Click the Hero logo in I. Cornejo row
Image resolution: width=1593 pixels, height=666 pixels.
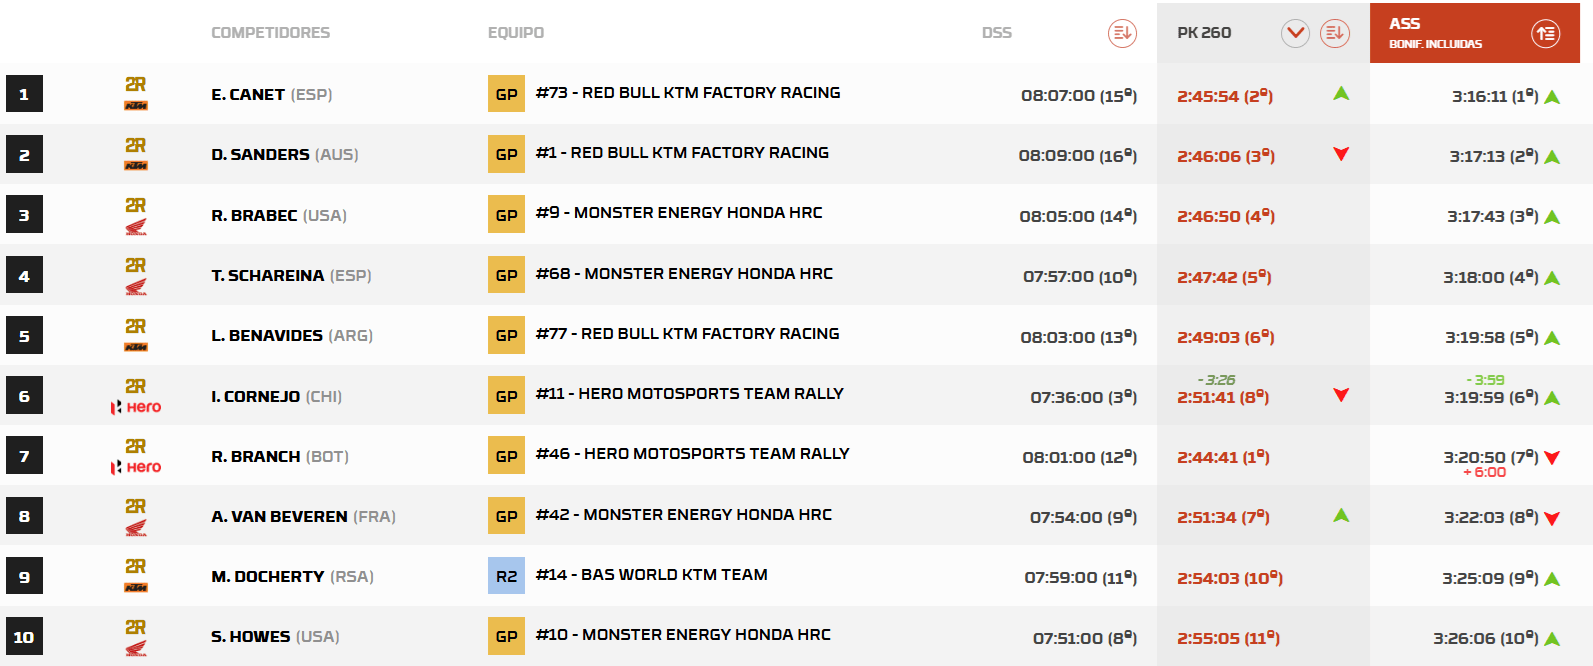136,407
